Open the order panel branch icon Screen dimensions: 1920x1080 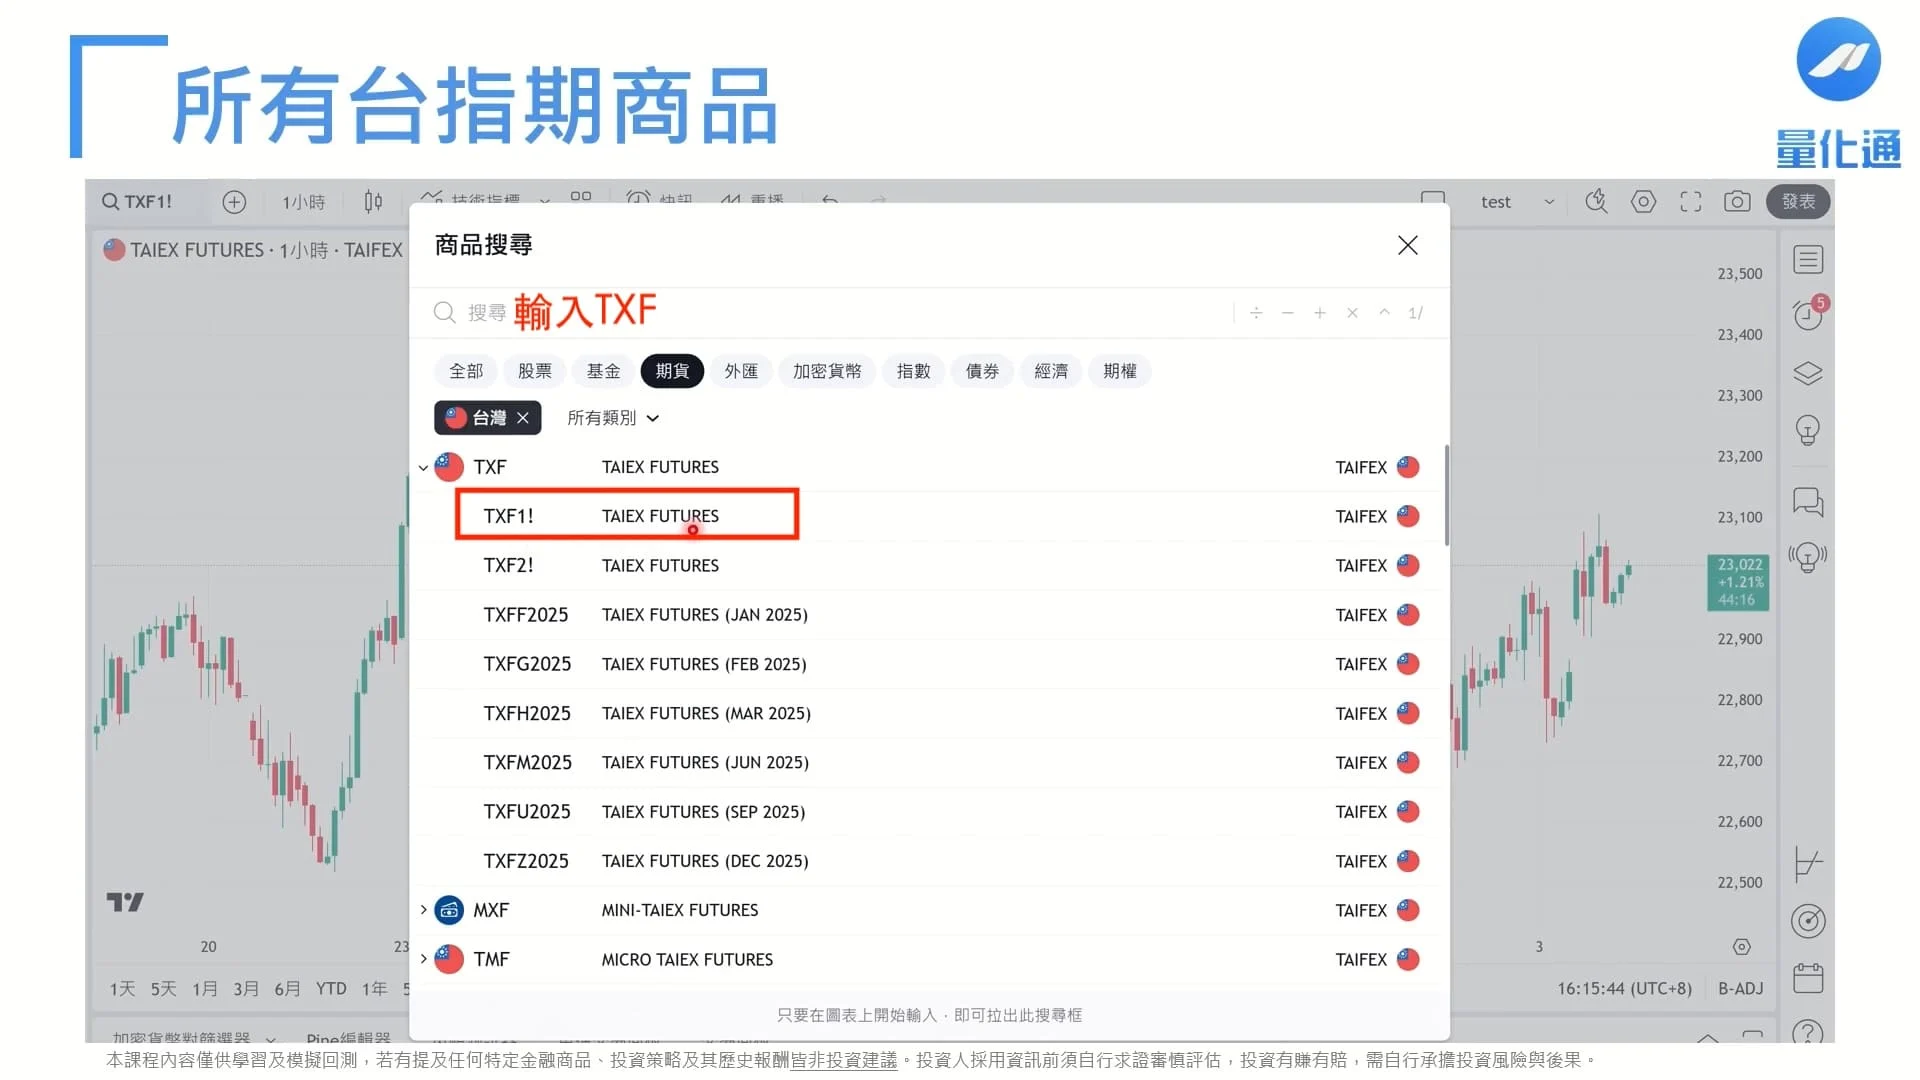coord(1808,864)
